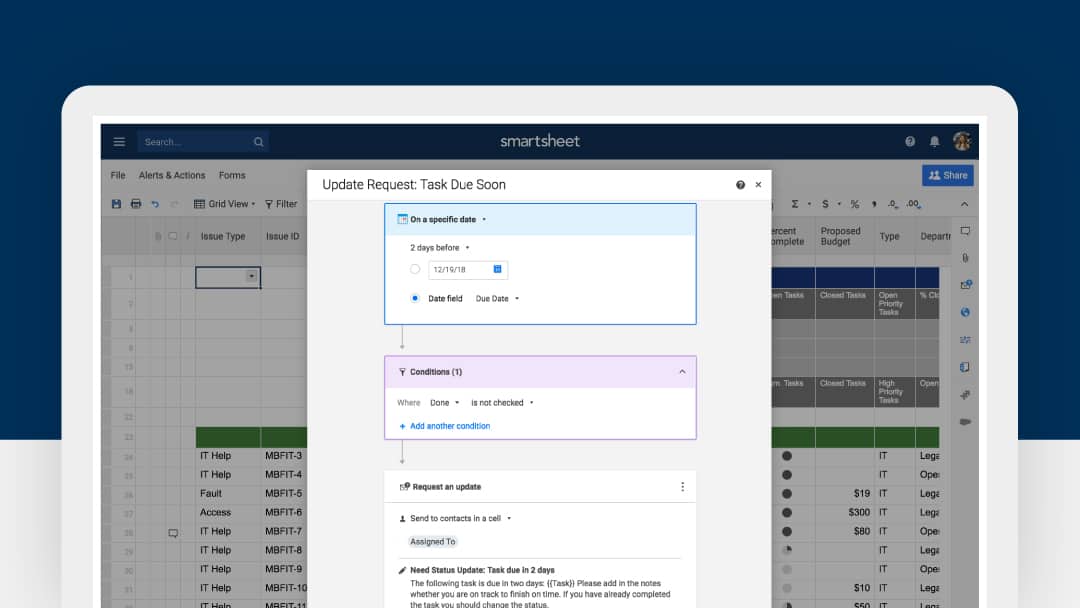Click the save icon in toolbar
Screen dimensions: 1080x608
[116, 204]
